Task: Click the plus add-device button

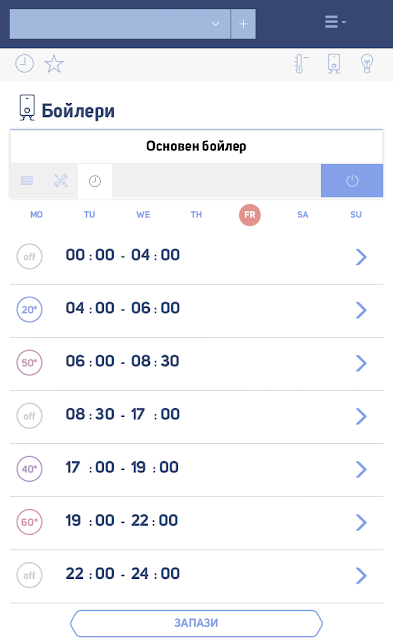Action: coord(243,24)
